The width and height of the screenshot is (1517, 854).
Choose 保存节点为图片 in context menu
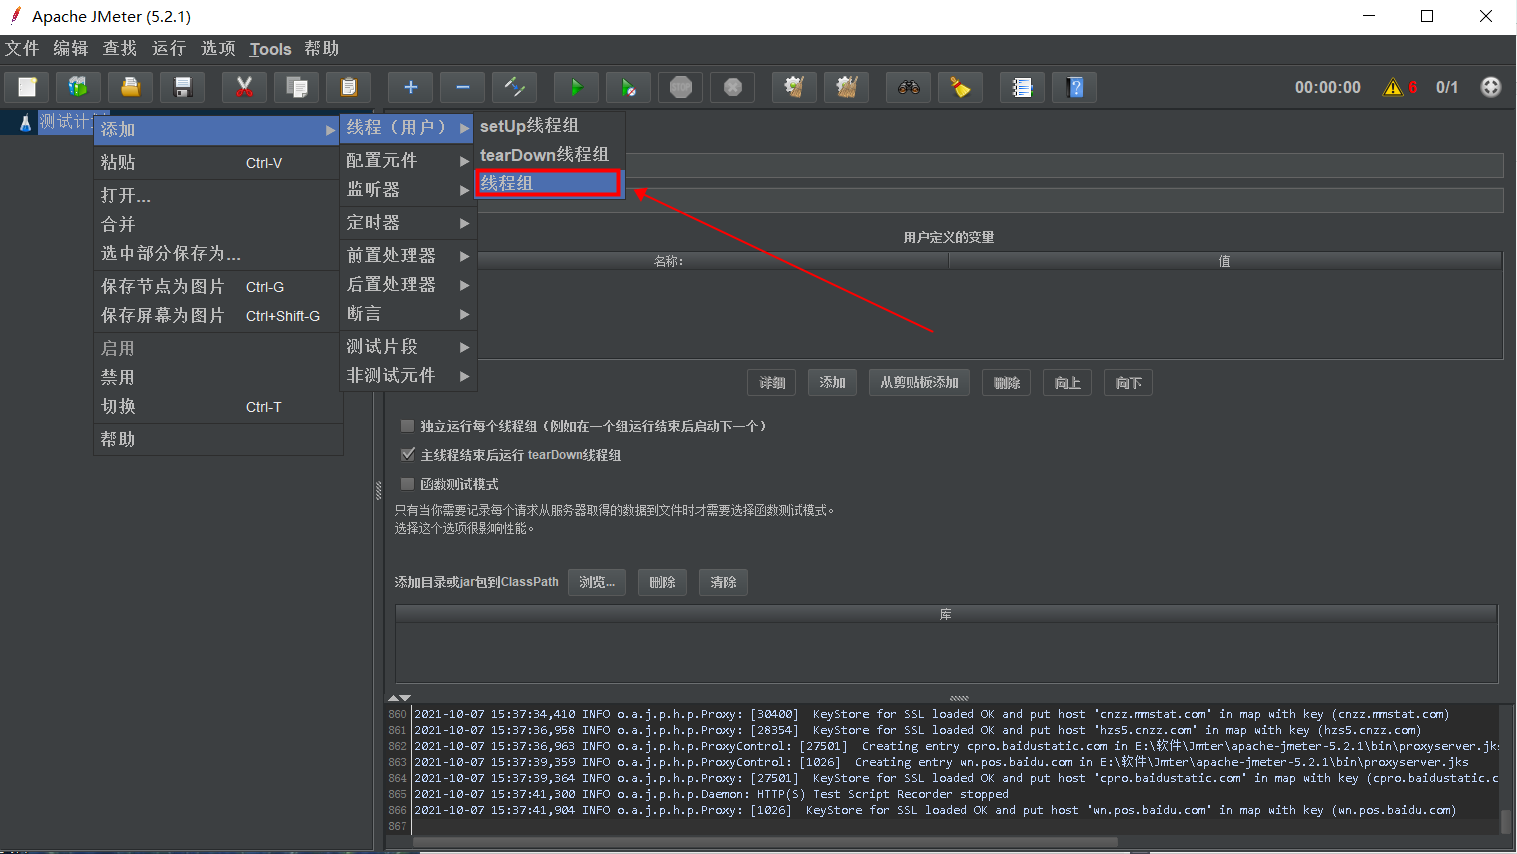click(x=218, y=286)
